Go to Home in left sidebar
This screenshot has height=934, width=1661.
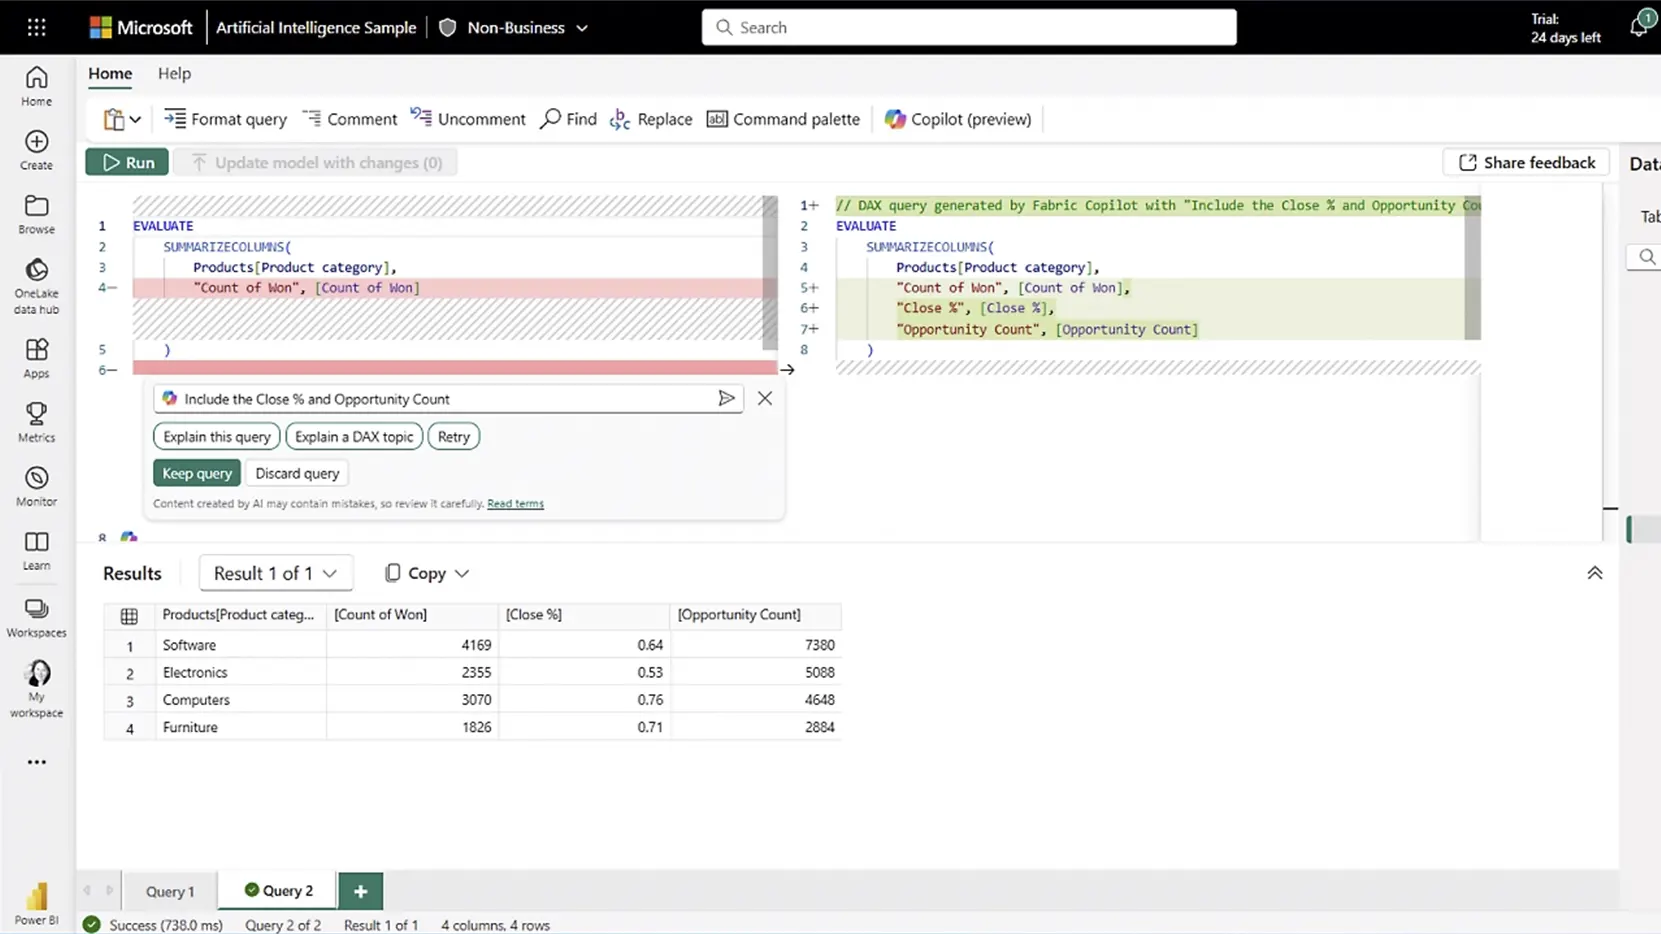tap(36, 86)
